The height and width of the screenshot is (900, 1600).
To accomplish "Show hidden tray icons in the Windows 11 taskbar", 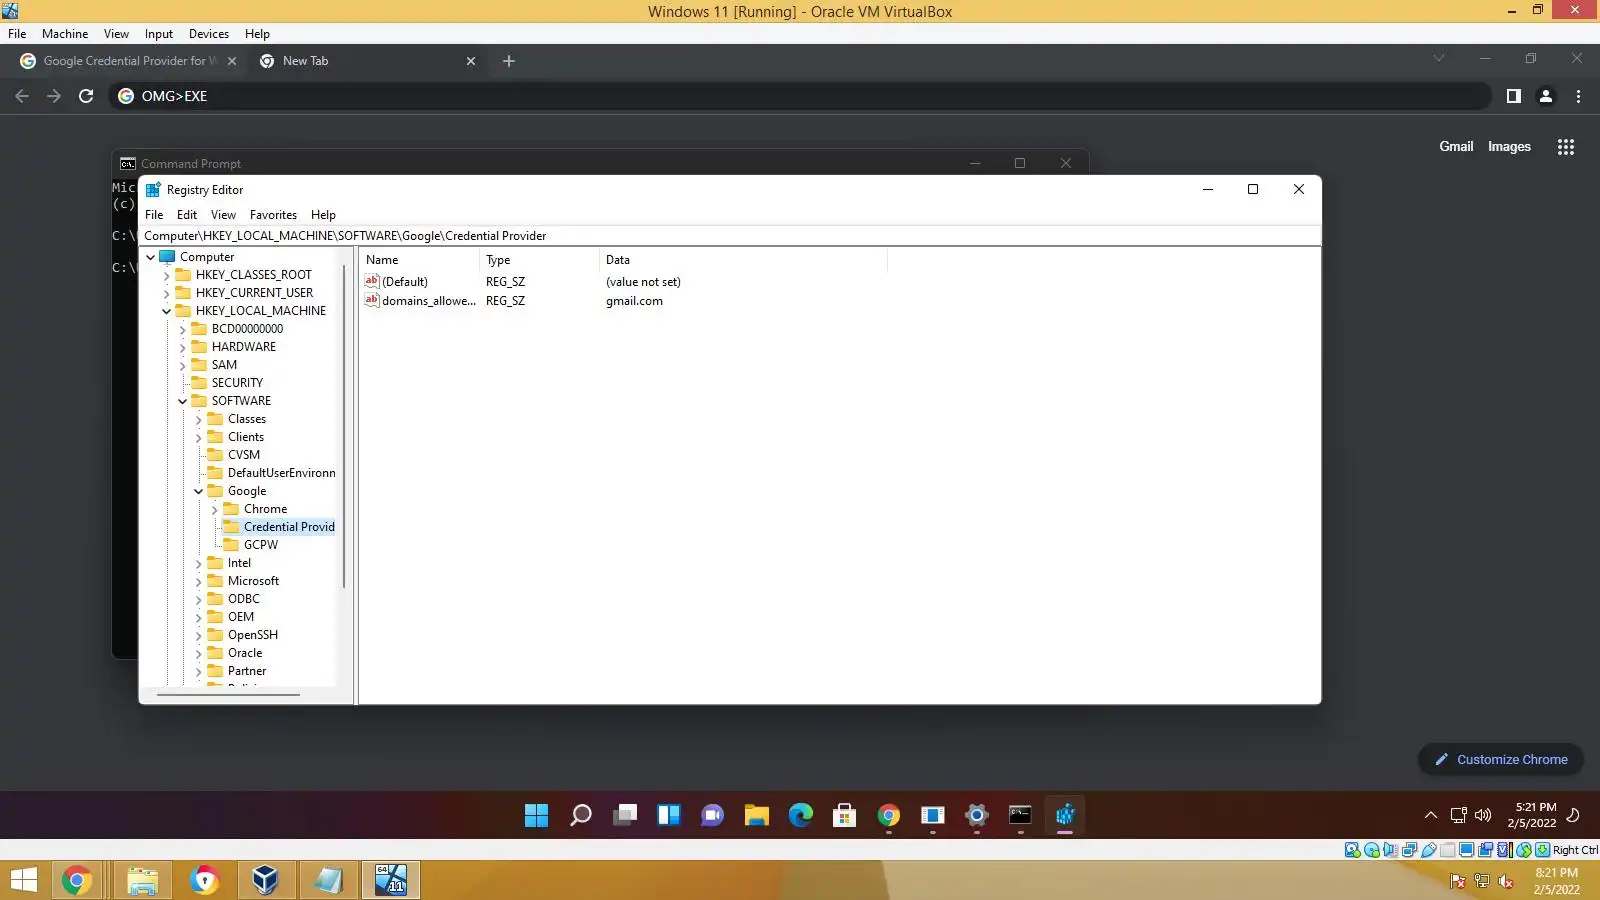I will 1431,815.
